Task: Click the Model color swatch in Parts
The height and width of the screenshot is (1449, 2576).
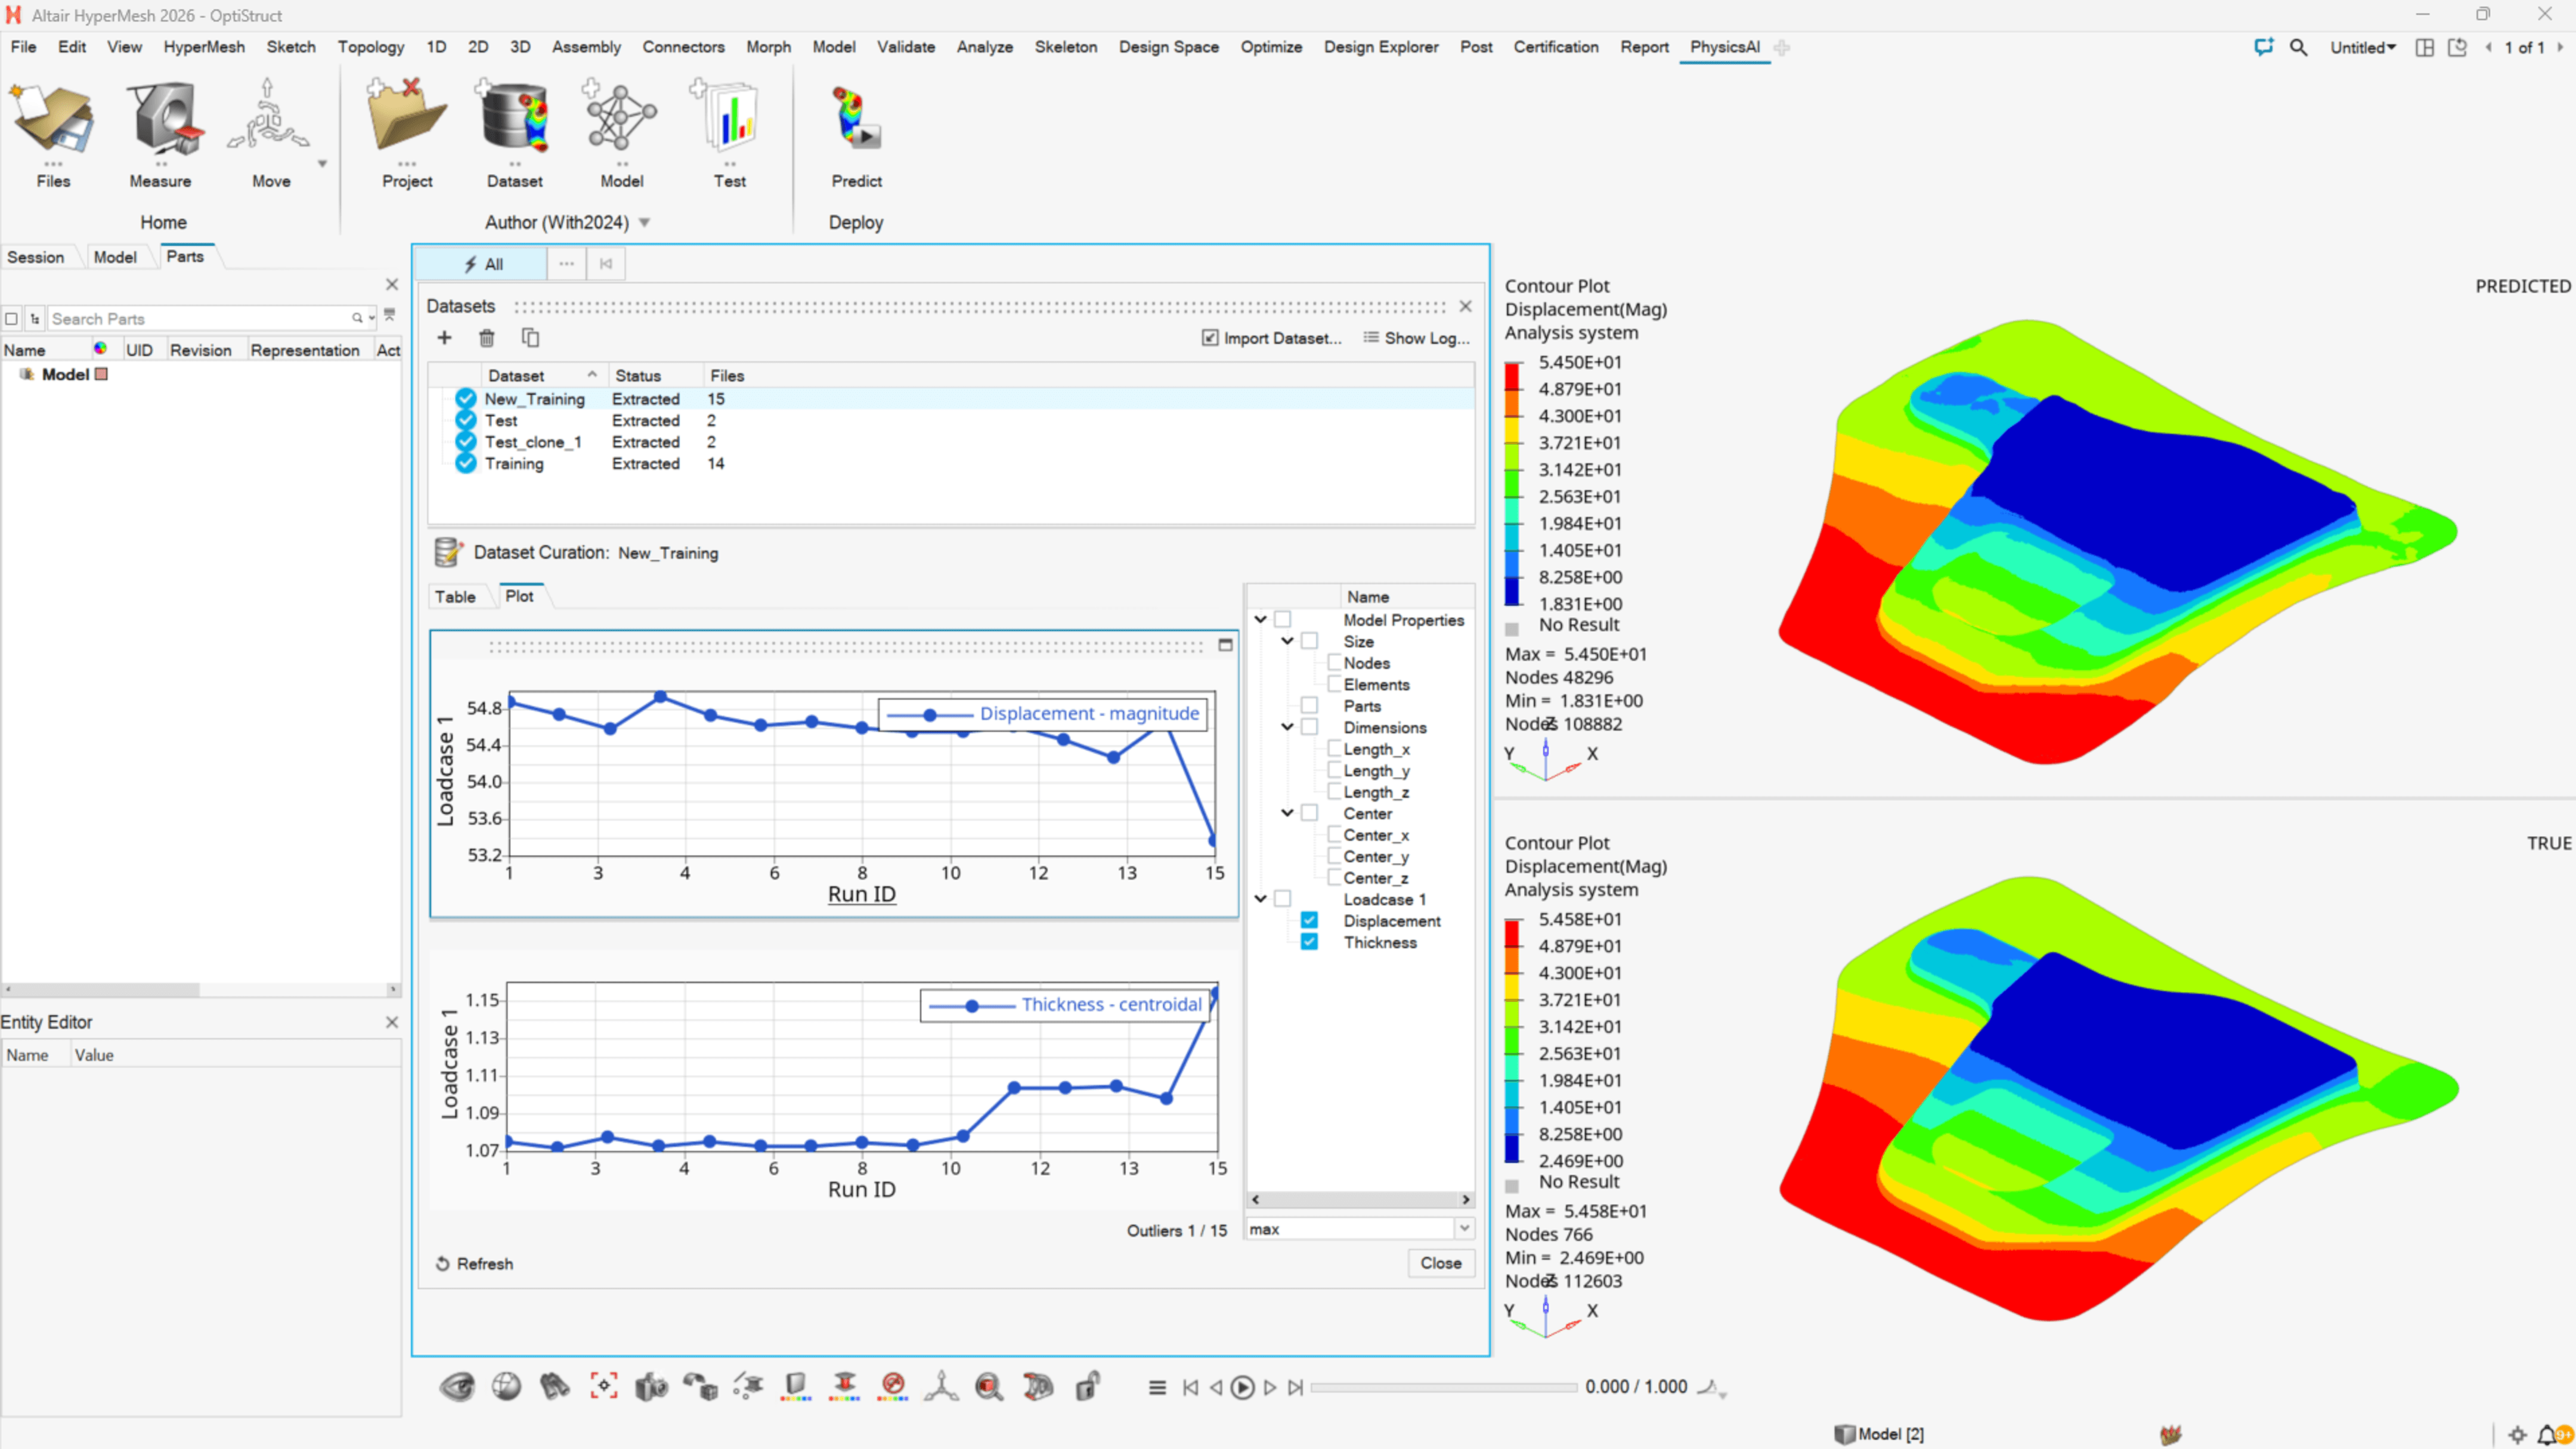Action: click(x=101, y=374)
